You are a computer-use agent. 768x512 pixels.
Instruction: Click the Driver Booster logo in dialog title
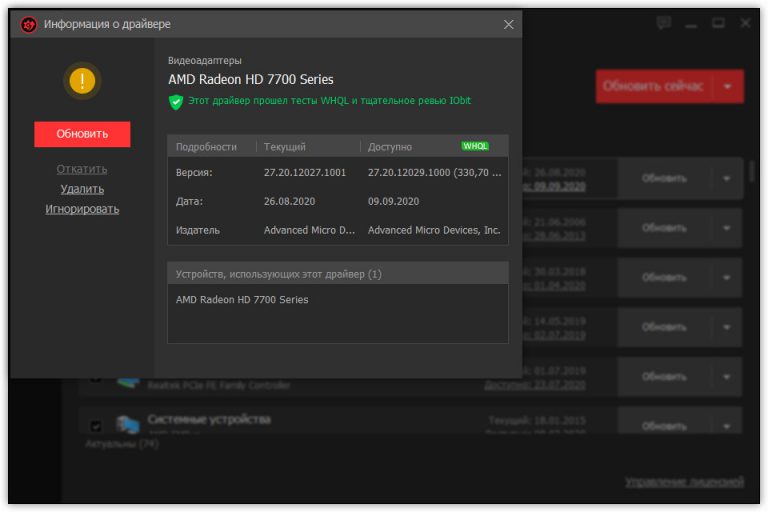[x=29, y=24]
